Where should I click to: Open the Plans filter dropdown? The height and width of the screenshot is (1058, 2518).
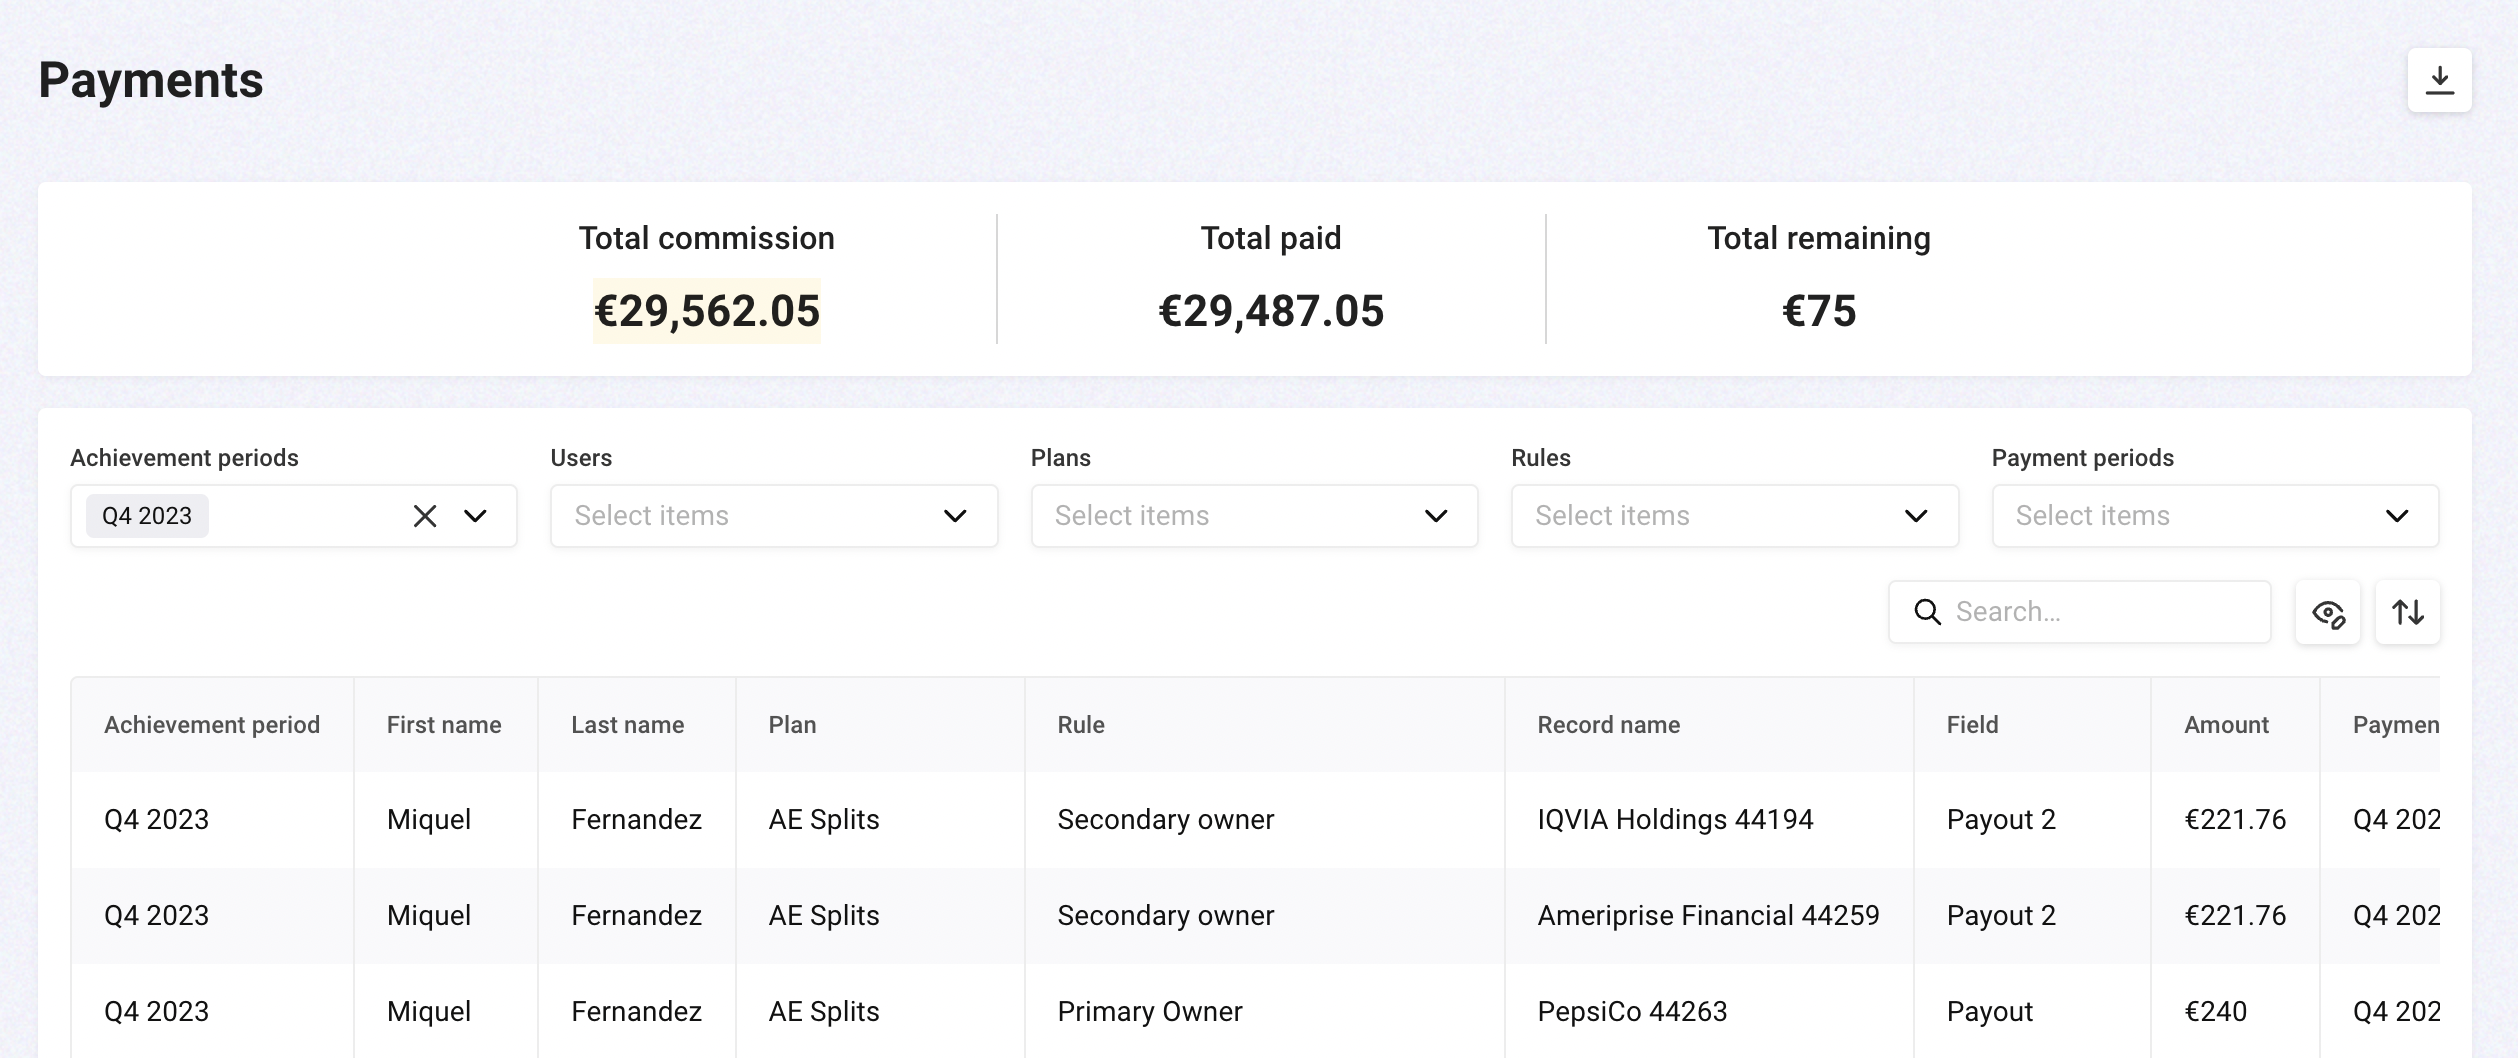point(1254,516)
